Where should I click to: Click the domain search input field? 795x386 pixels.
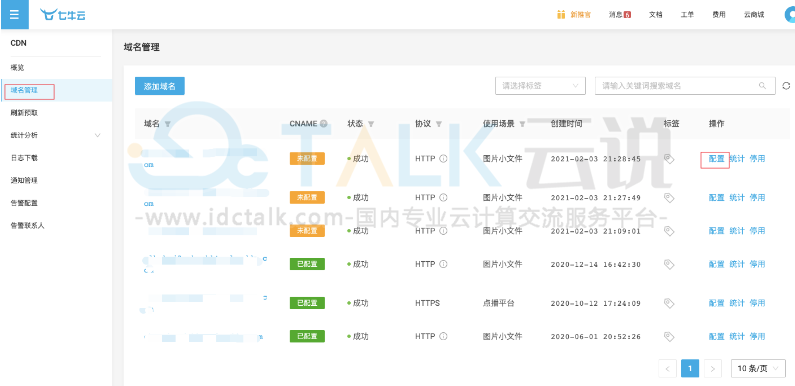[684, 86]
